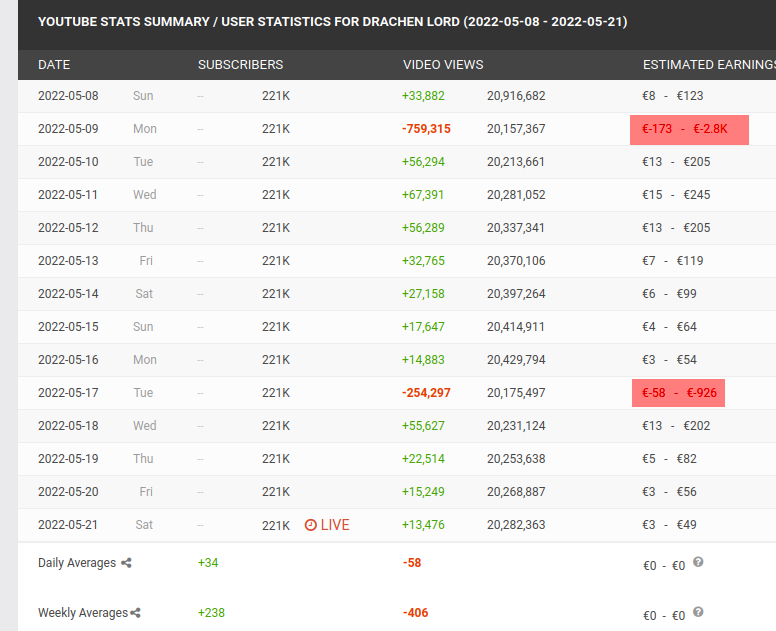Click the €8 - €123 earnings
Viewport: 776px width, 631px height.
coord(673,96)
